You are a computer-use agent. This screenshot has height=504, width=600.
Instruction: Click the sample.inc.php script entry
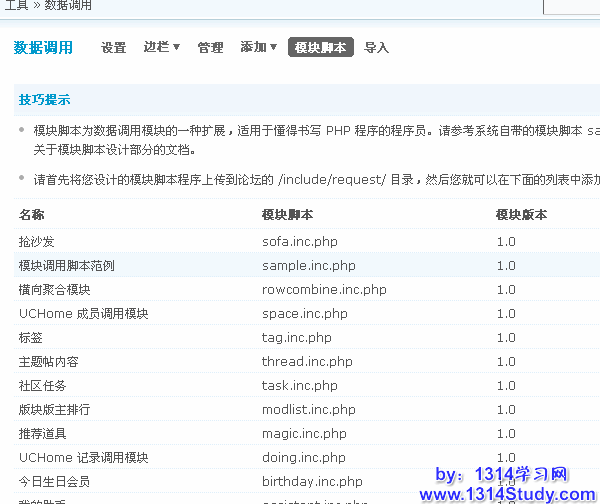(x=308, y=266)
